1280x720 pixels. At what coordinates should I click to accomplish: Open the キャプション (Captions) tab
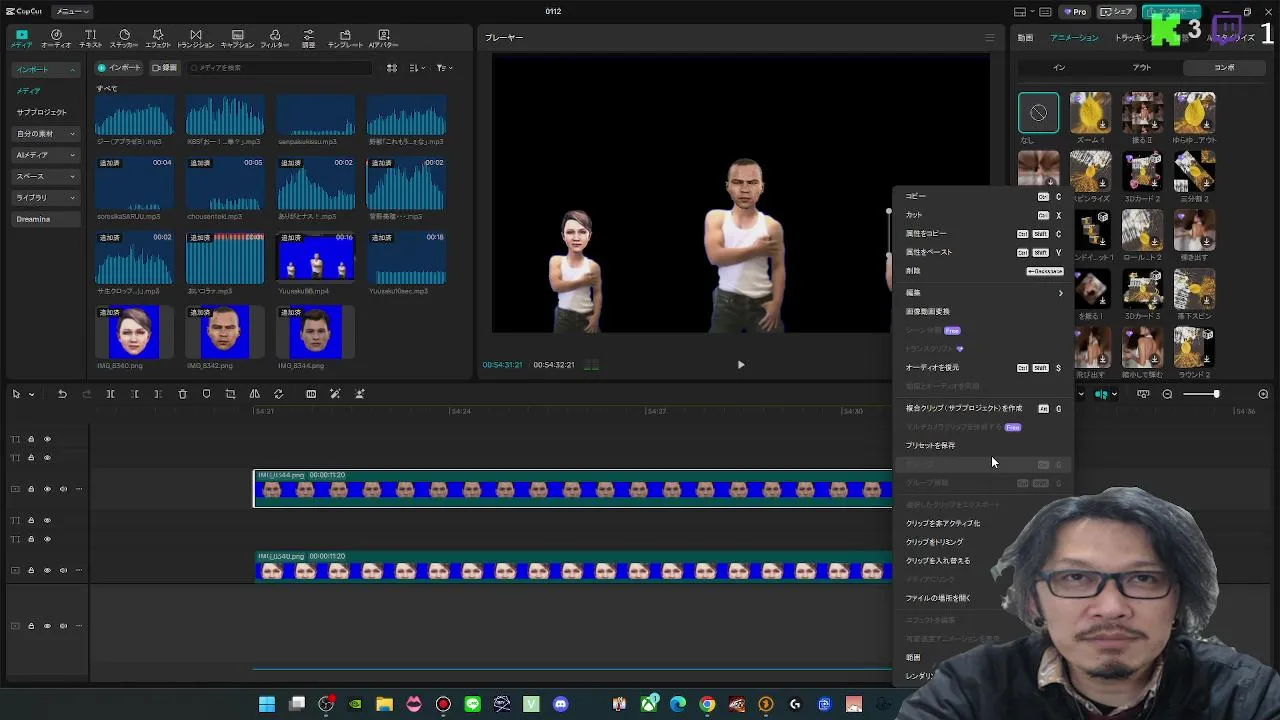237,39
